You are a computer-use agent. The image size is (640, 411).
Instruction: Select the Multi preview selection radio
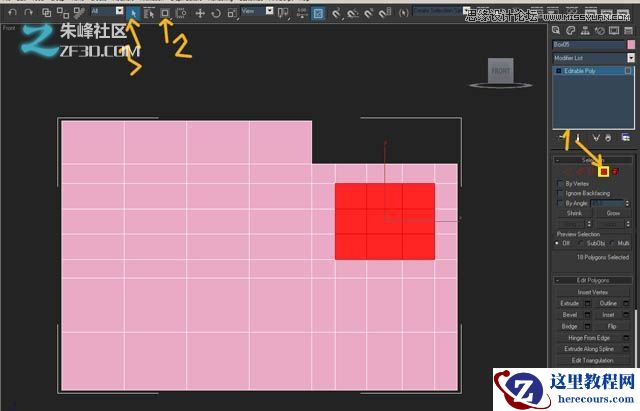coord(612,243)
